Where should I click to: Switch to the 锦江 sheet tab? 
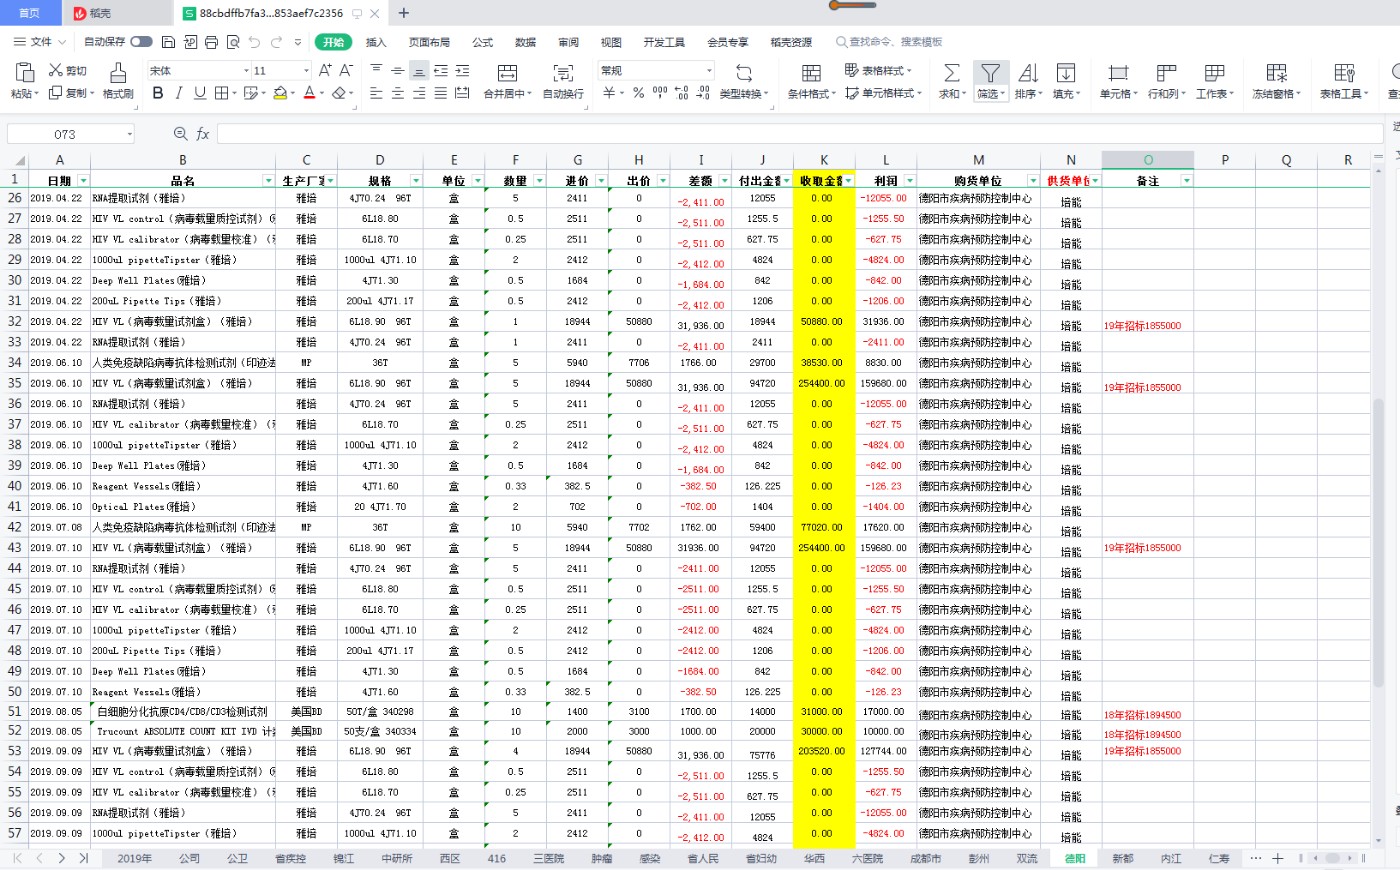coord(343,859)
